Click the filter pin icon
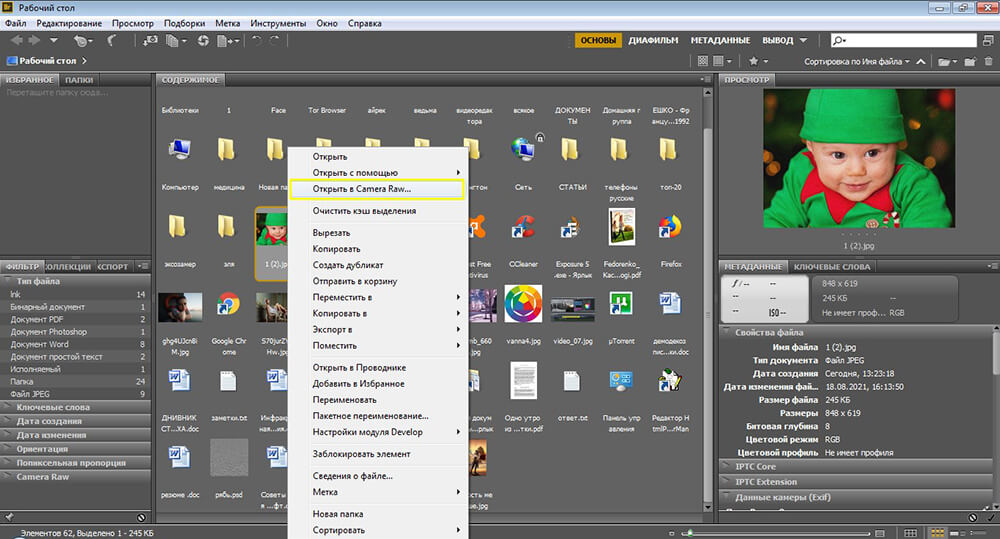Viewport: 1000px width, 539px height. (9, 517)
